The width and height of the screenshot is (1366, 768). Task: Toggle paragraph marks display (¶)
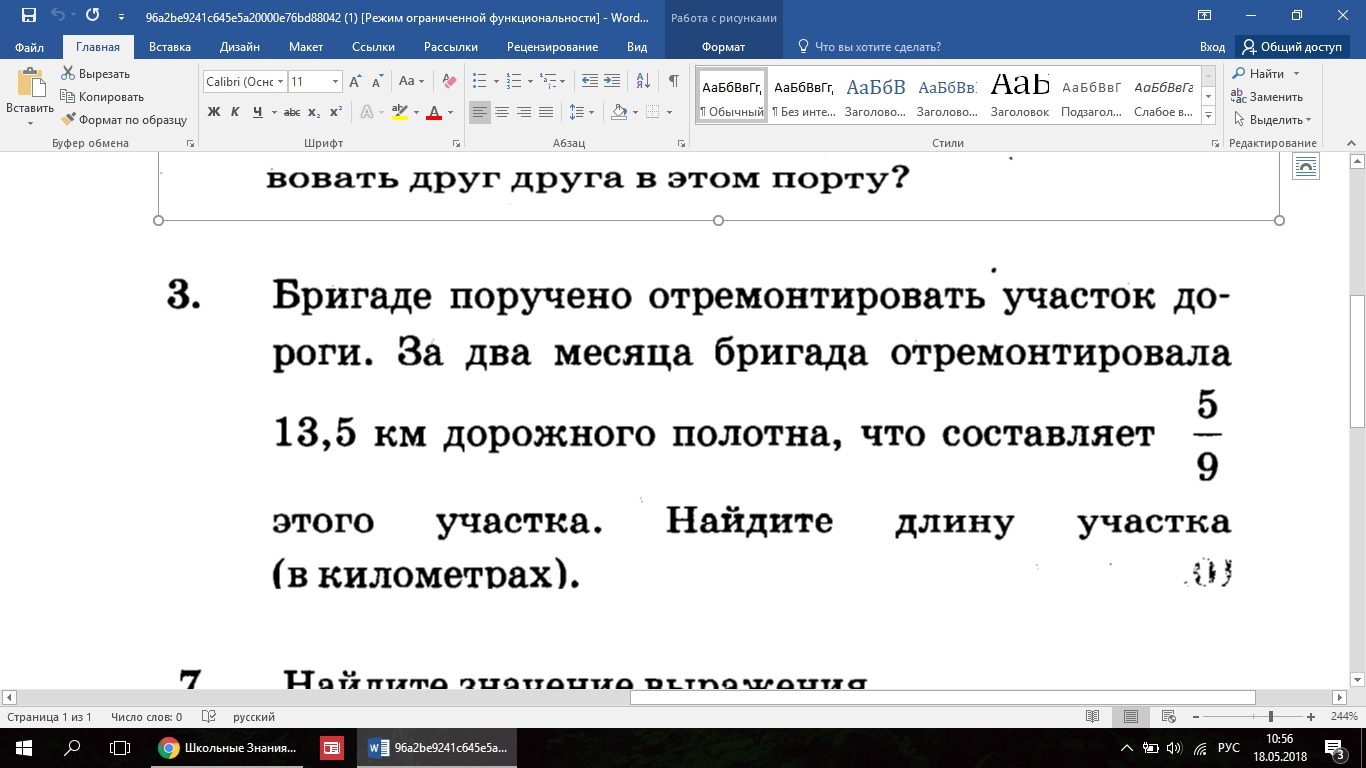(x=673, y=82)
